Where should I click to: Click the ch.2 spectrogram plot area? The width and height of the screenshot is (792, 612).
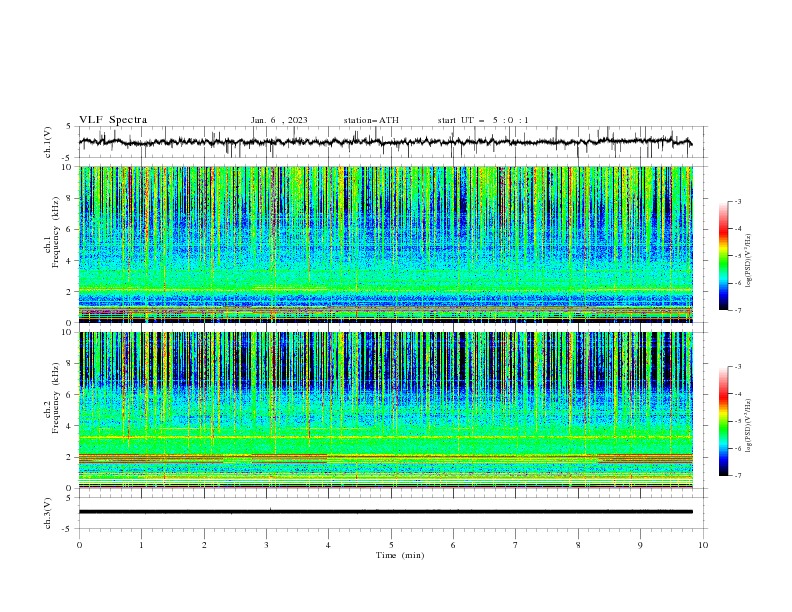(x=386, y=410)
